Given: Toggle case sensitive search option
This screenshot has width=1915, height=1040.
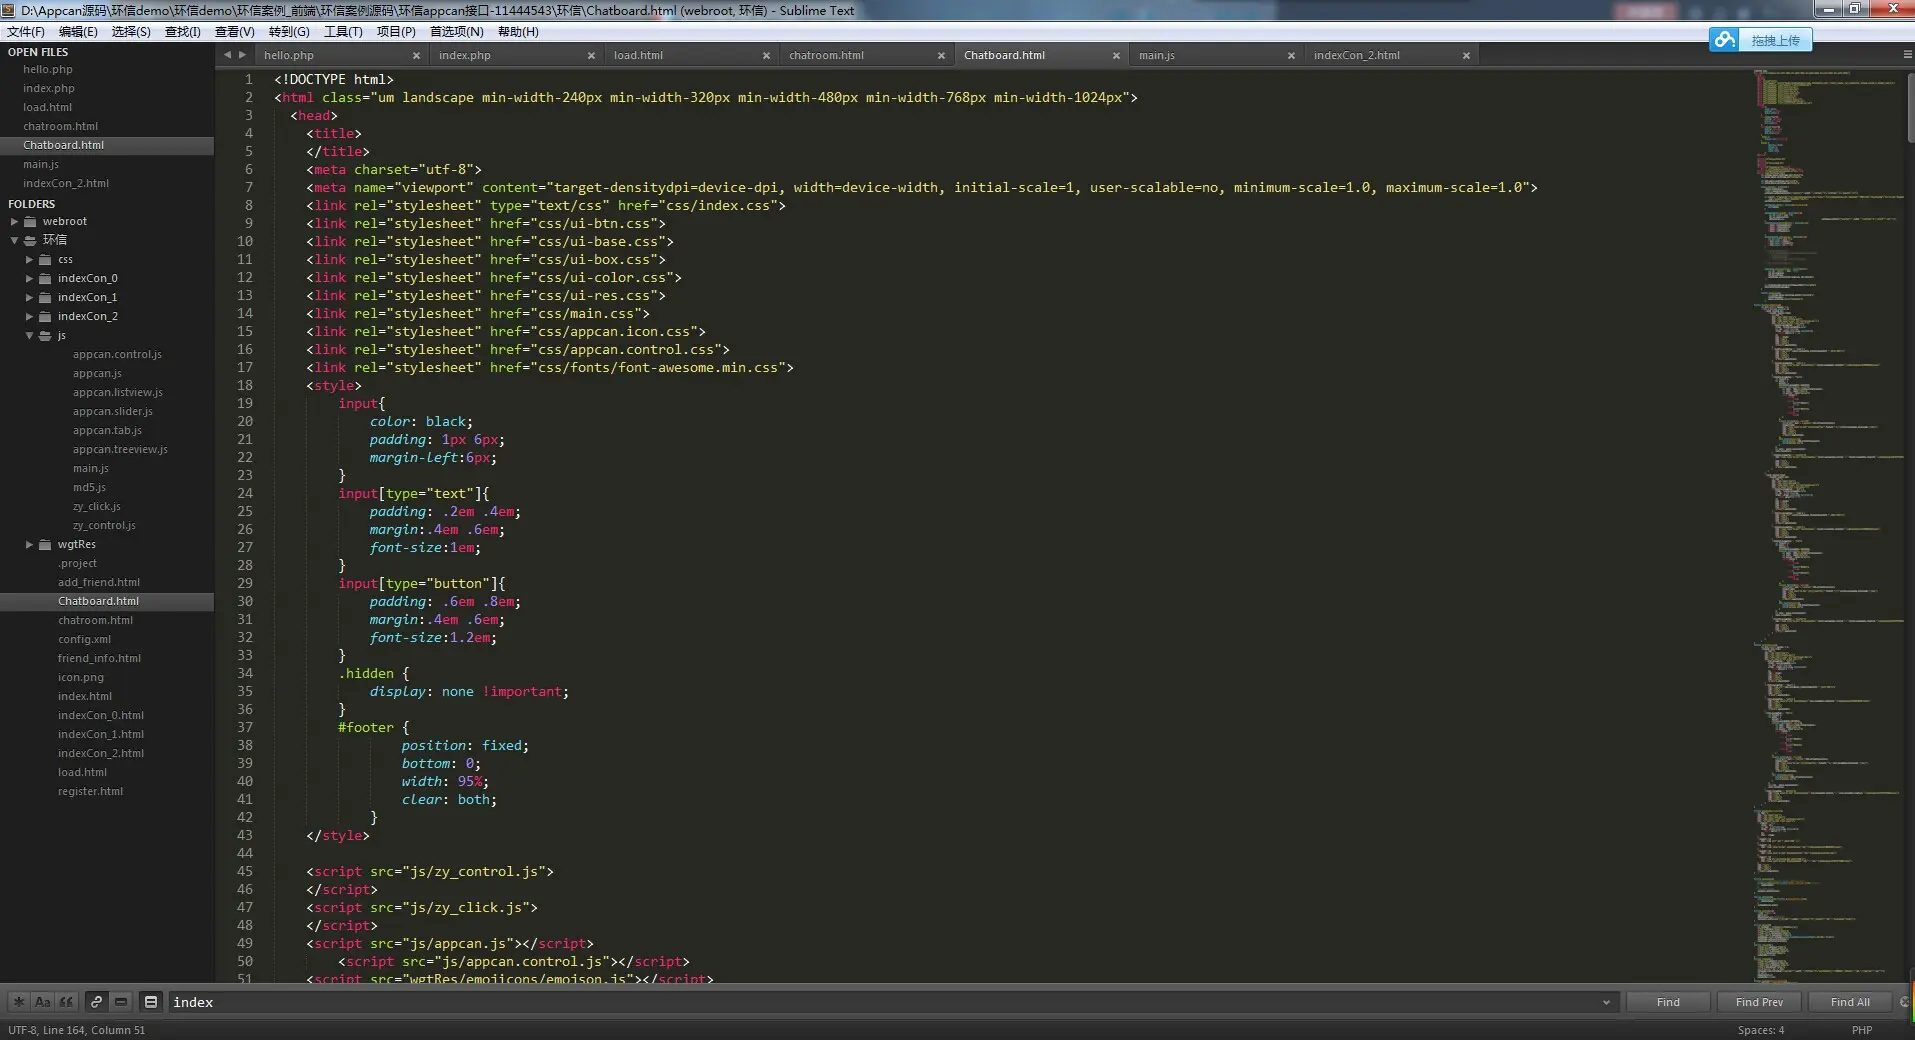Looking at the screenshot, I should (x=42, y=1002).
